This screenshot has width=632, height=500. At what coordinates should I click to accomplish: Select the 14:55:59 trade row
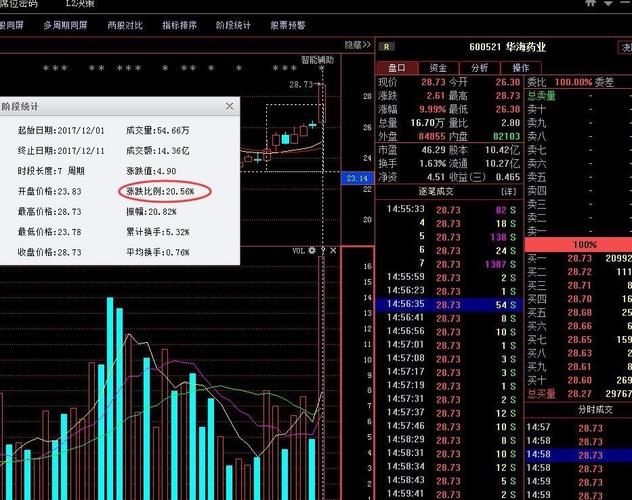tap(449, 277)
